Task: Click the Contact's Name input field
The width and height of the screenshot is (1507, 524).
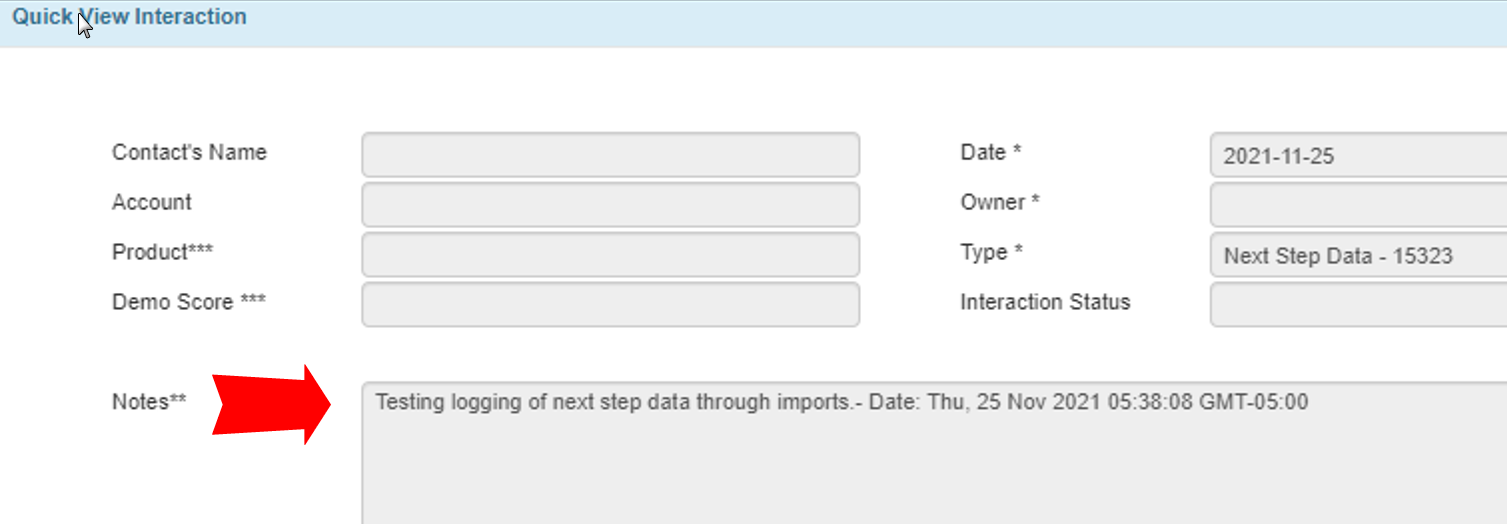Action: 610,154
